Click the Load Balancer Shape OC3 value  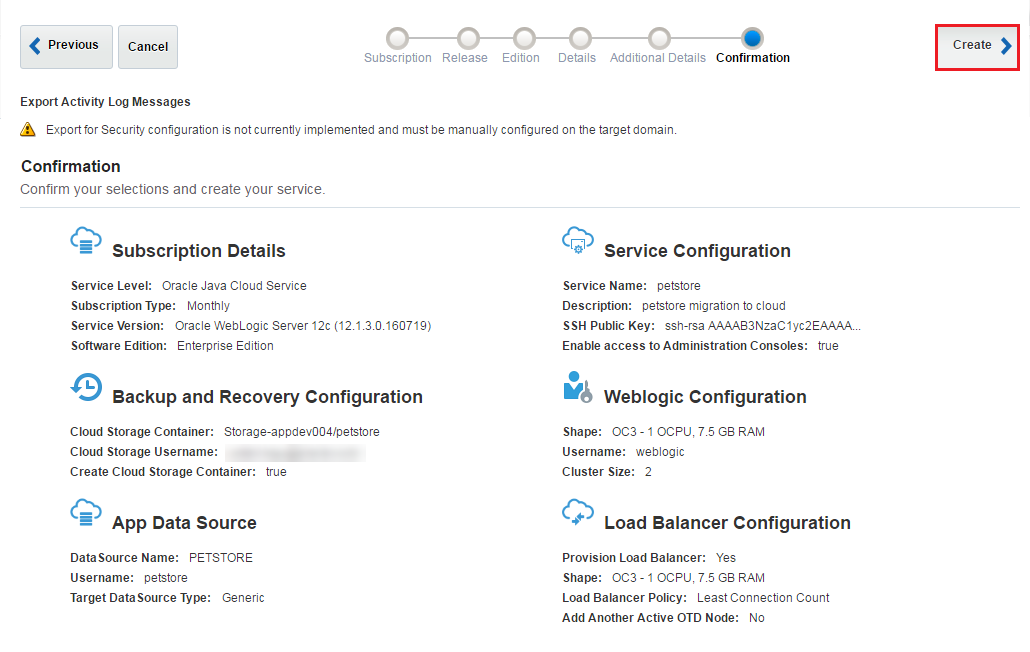[688, 578]
